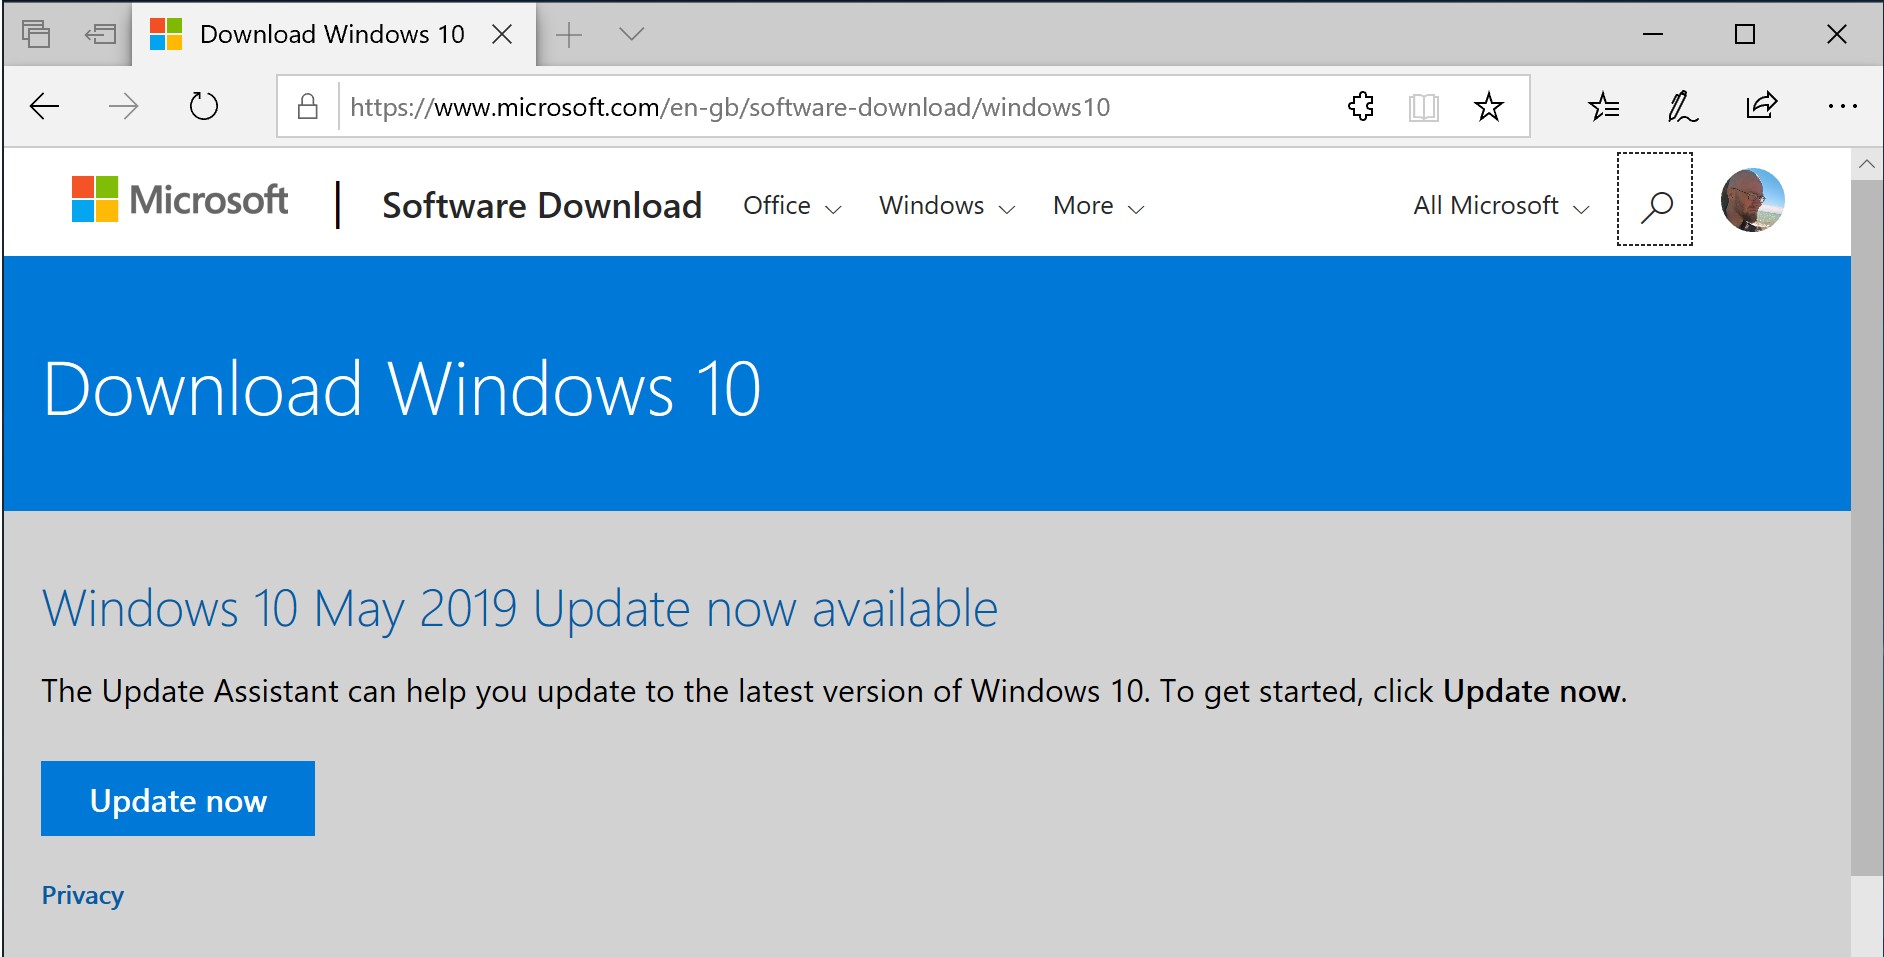Click the Microsoft site search magnifier

click(1655, 206)
